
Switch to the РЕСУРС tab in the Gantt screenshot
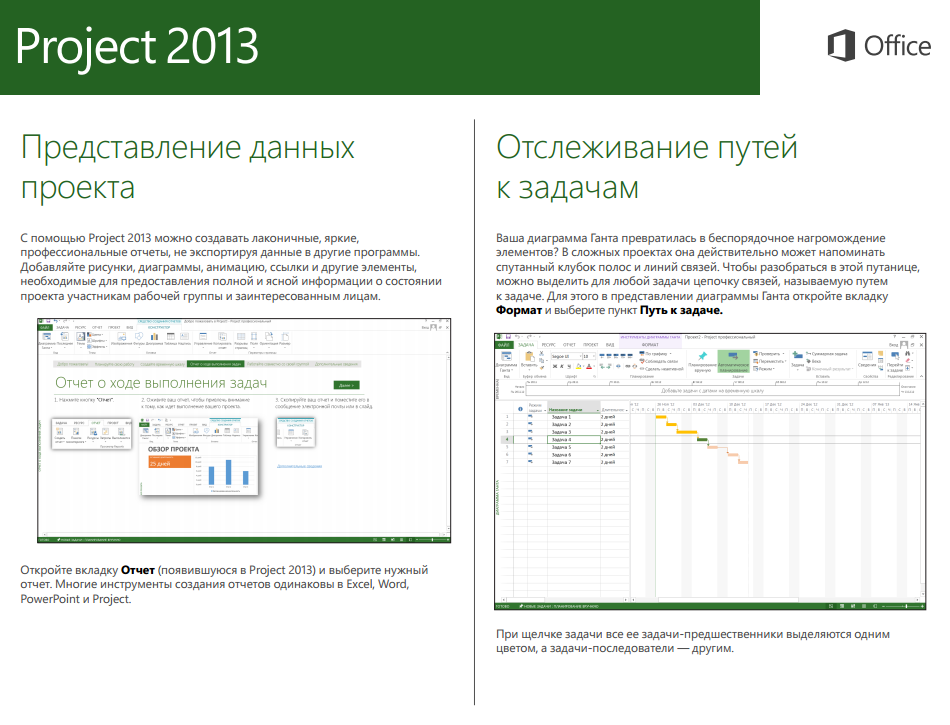coord(548,345)
